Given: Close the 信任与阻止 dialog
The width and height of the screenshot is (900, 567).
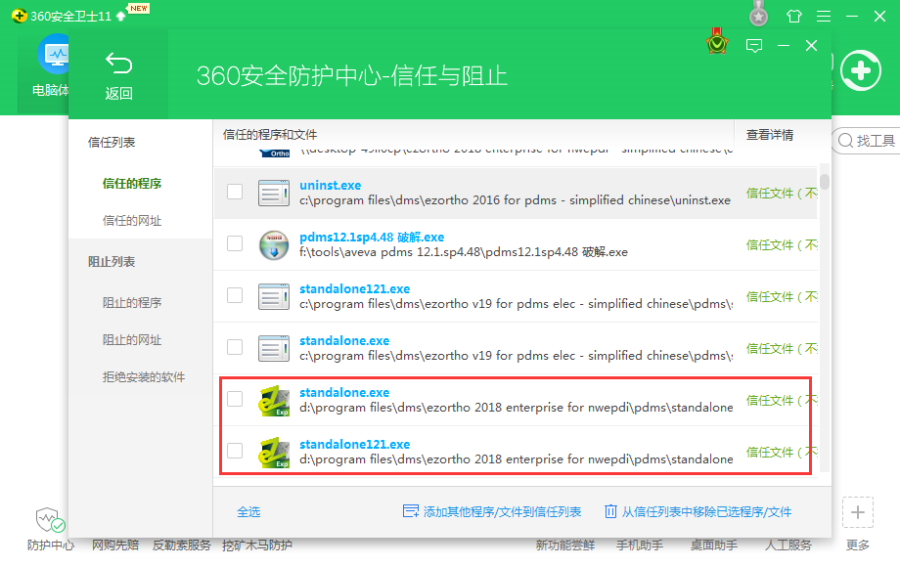Looking at the screenshot, I should (811, 45).
